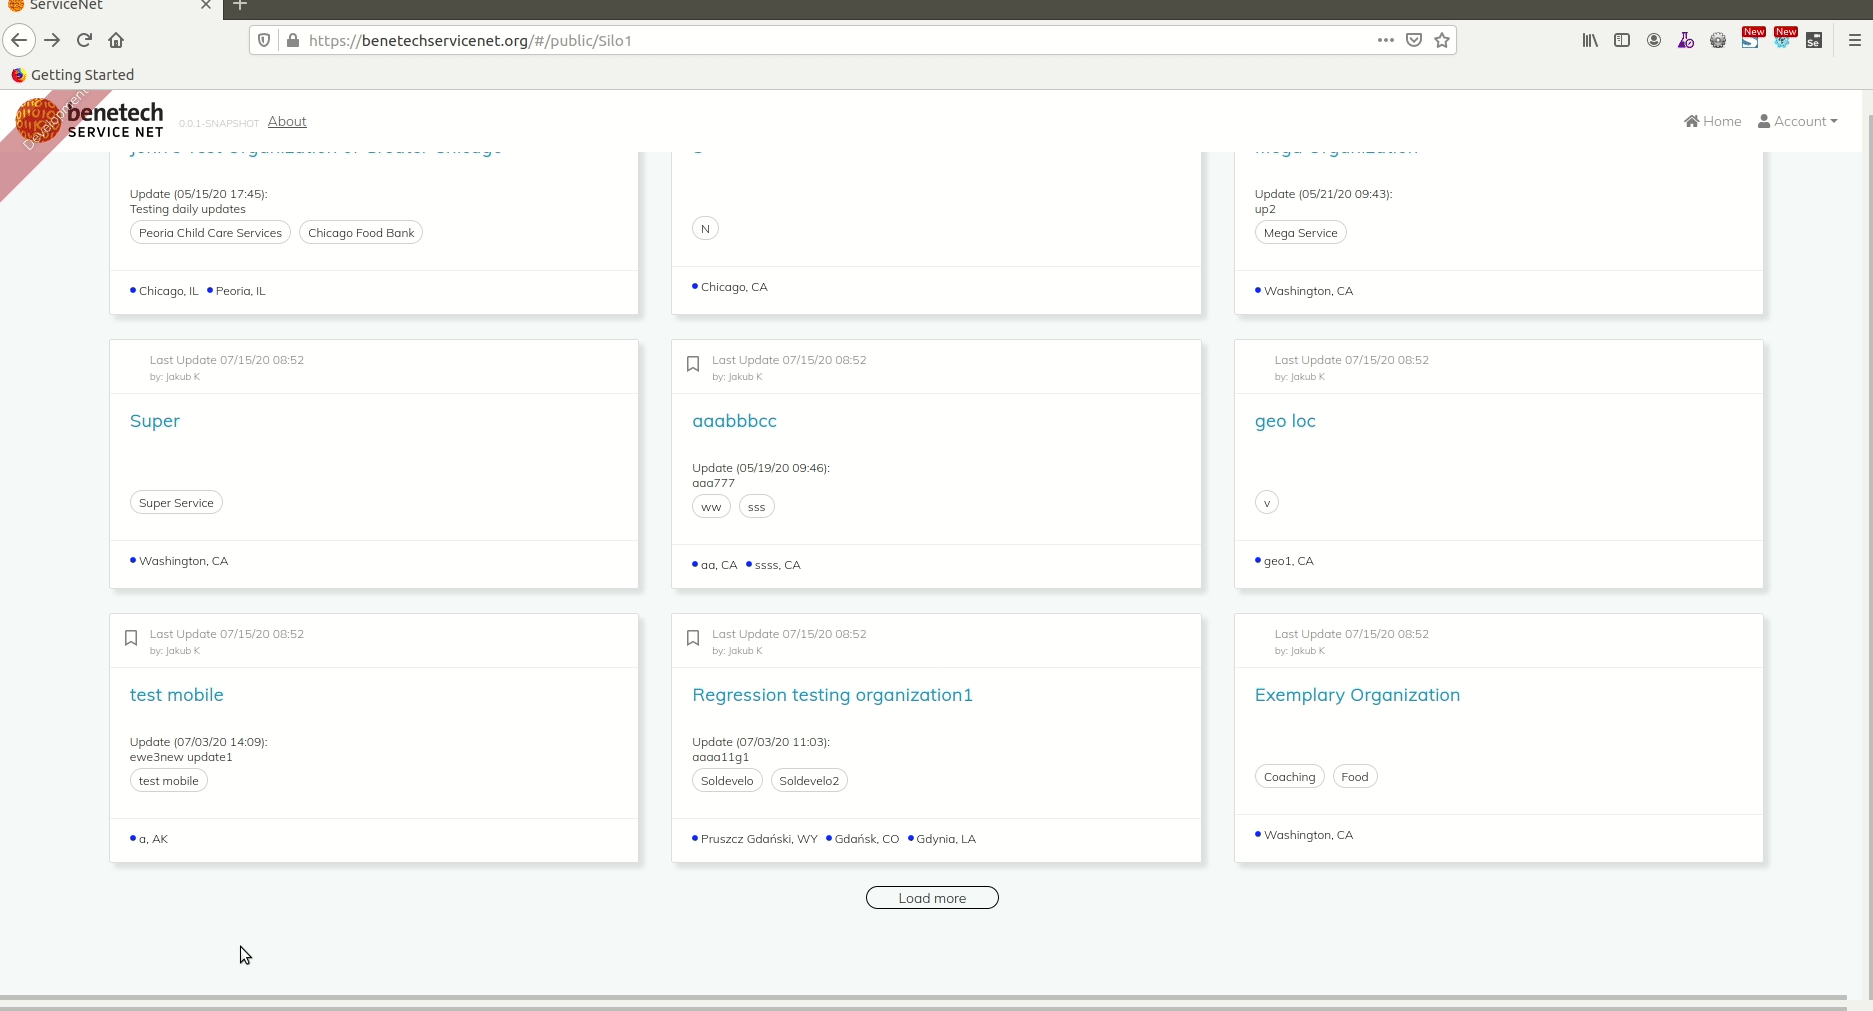The image size is (1873, 1011).
Task: Open the Account dropdown menu
Action: tap(1798, 121)
